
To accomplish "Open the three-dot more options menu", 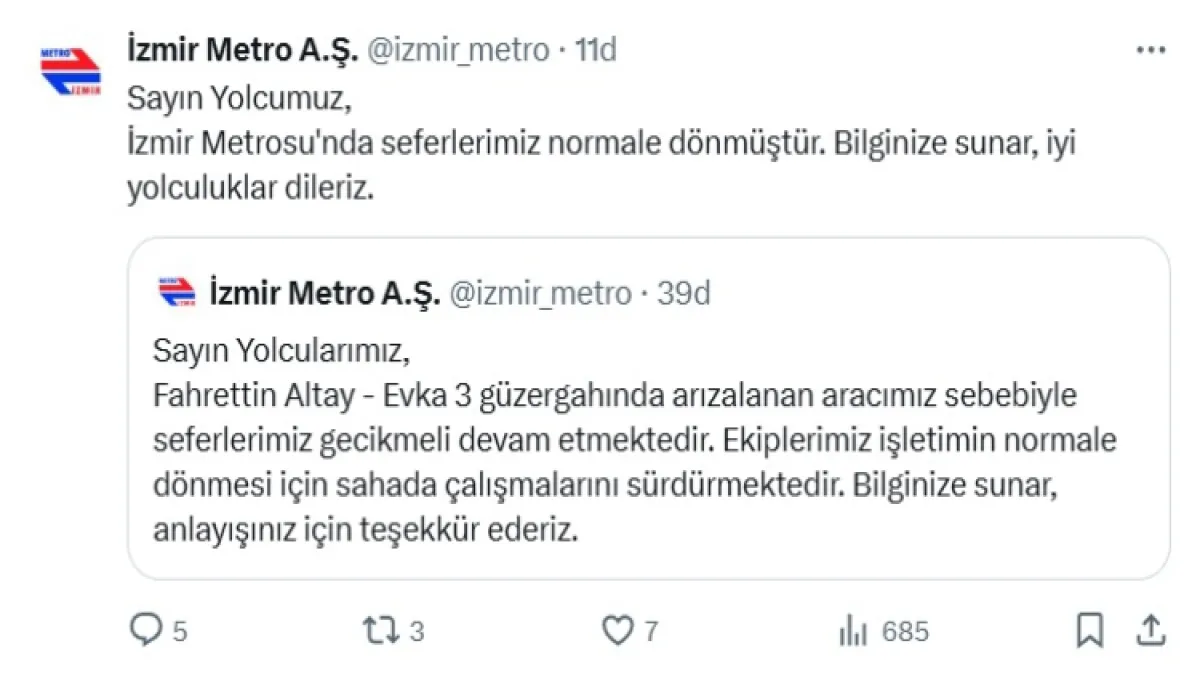I will [1150, 49].
